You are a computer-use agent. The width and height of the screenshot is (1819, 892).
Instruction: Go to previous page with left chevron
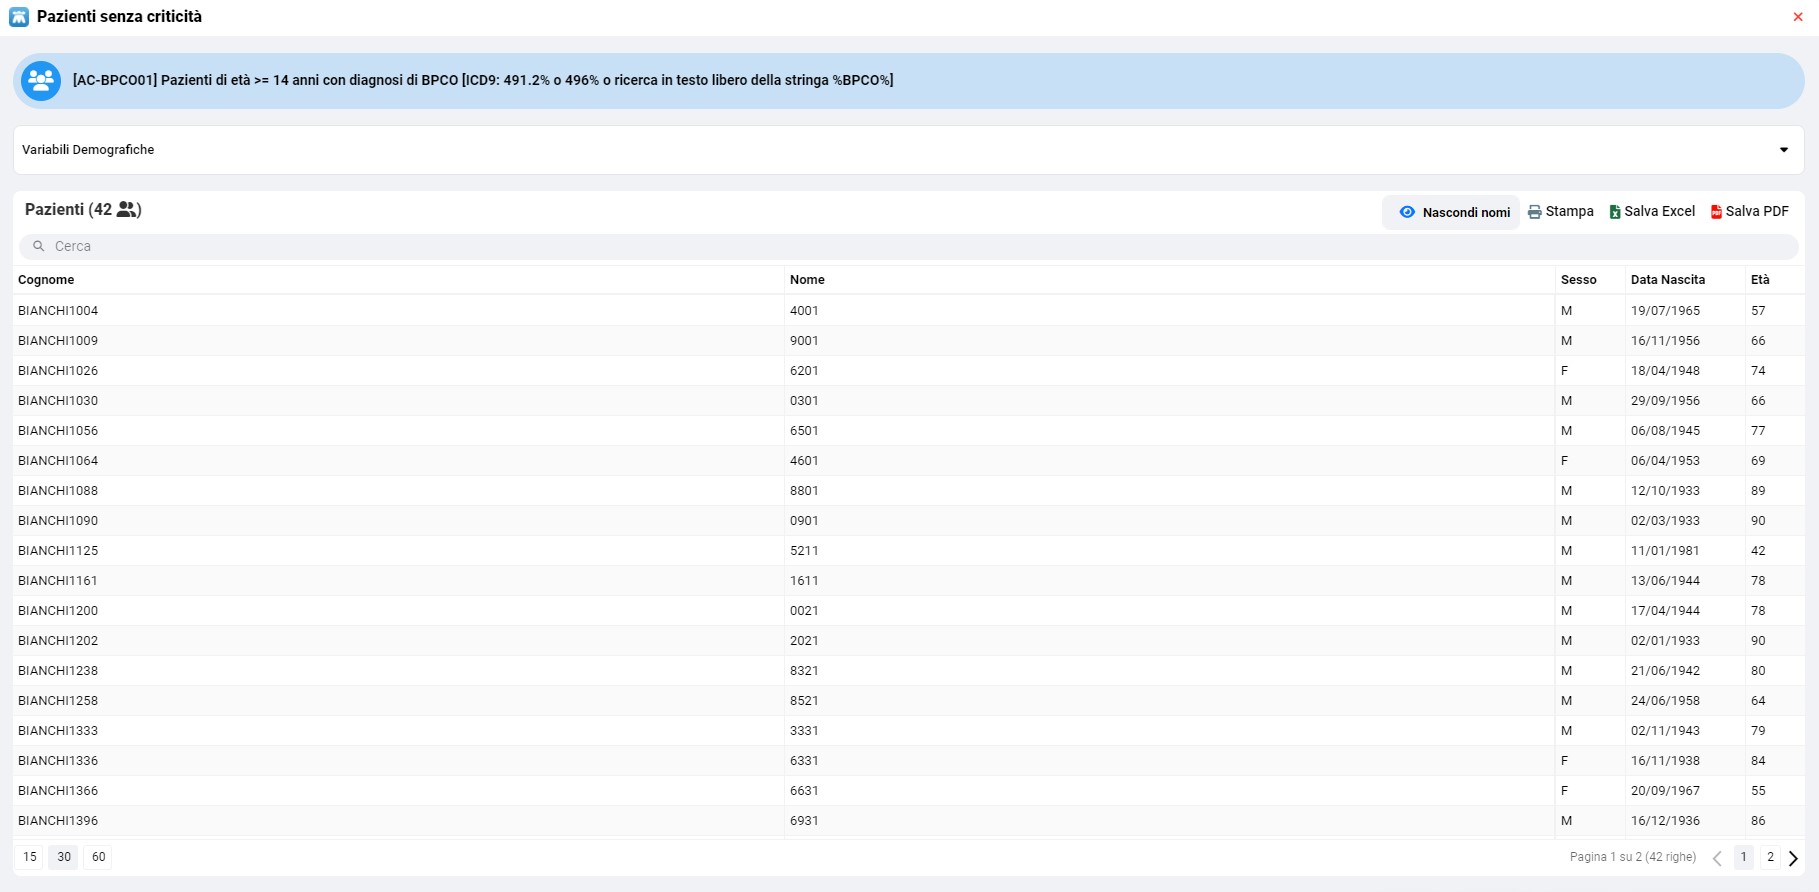coord(1717,858)
